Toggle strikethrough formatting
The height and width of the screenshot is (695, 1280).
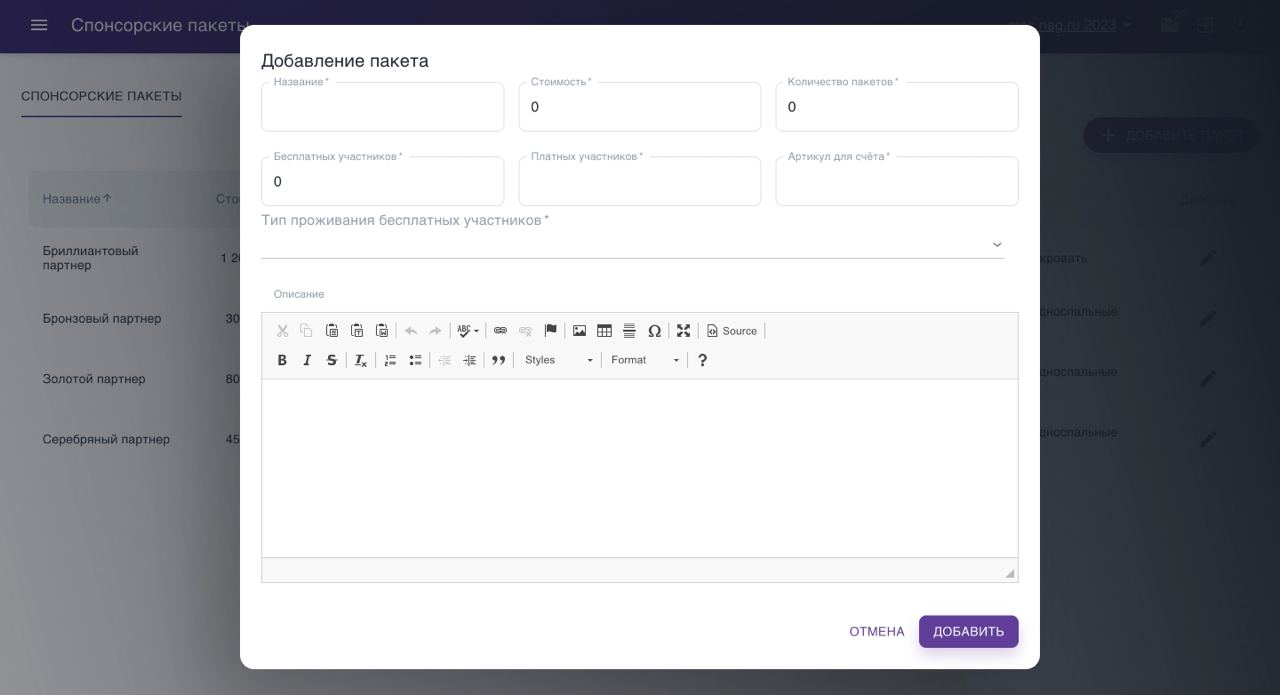[x=332, y=360]
